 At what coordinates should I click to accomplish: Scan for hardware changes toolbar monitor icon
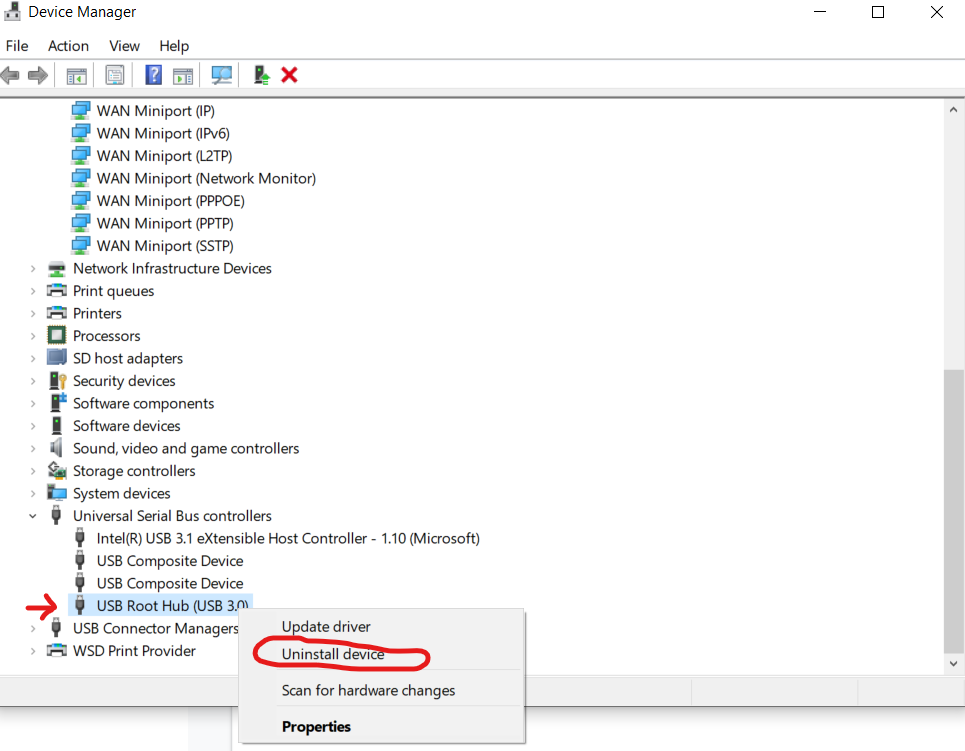tap(222, 75)
